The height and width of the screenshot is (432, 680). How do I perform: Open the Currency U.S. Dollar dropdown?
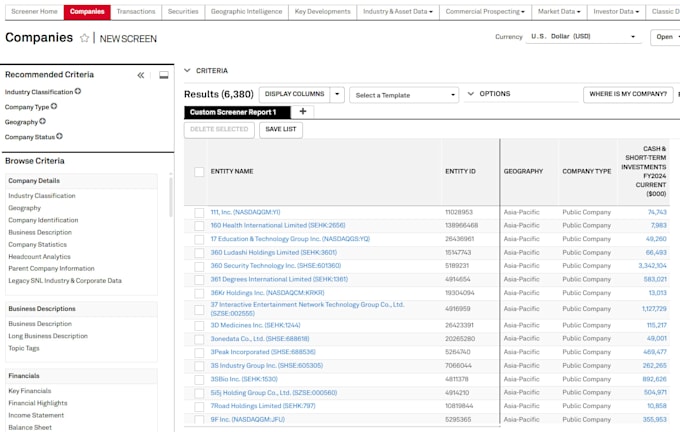583,36
